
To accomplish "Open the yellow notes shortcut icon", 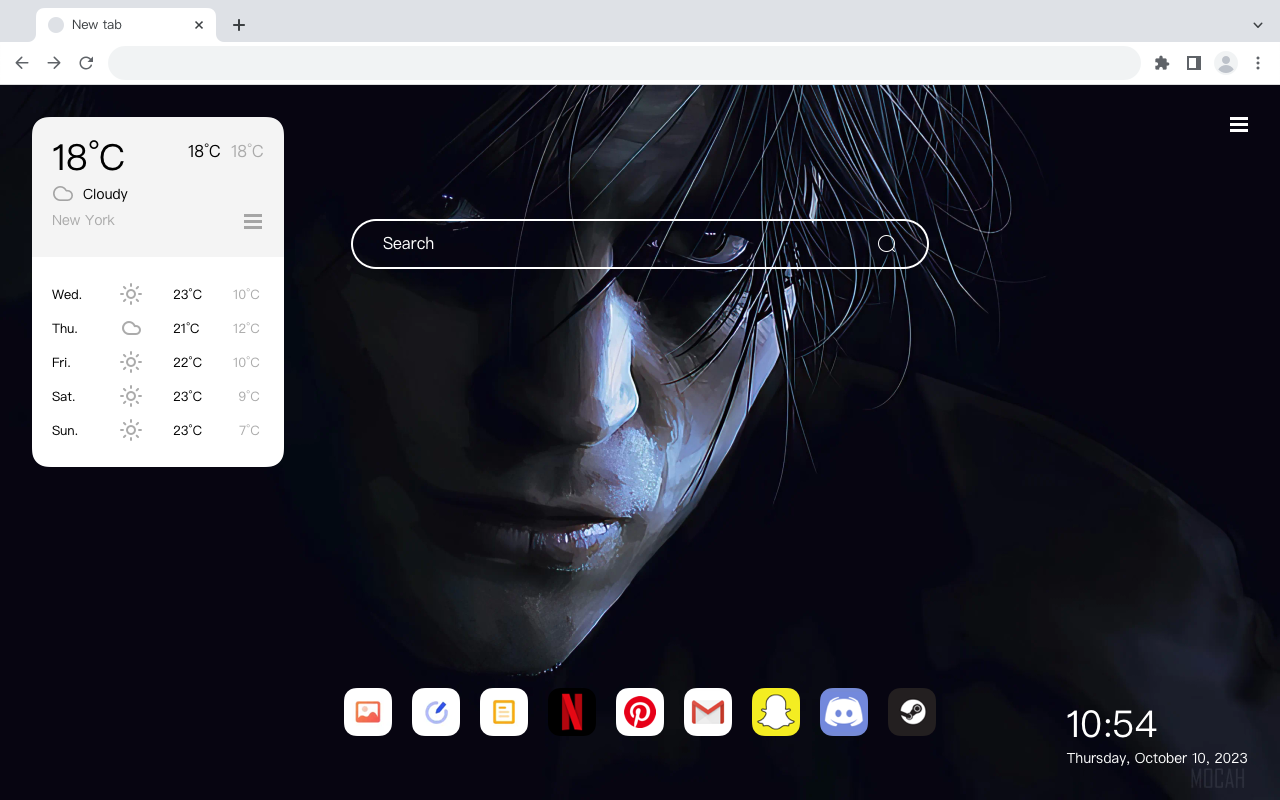I will pos(504,712).
